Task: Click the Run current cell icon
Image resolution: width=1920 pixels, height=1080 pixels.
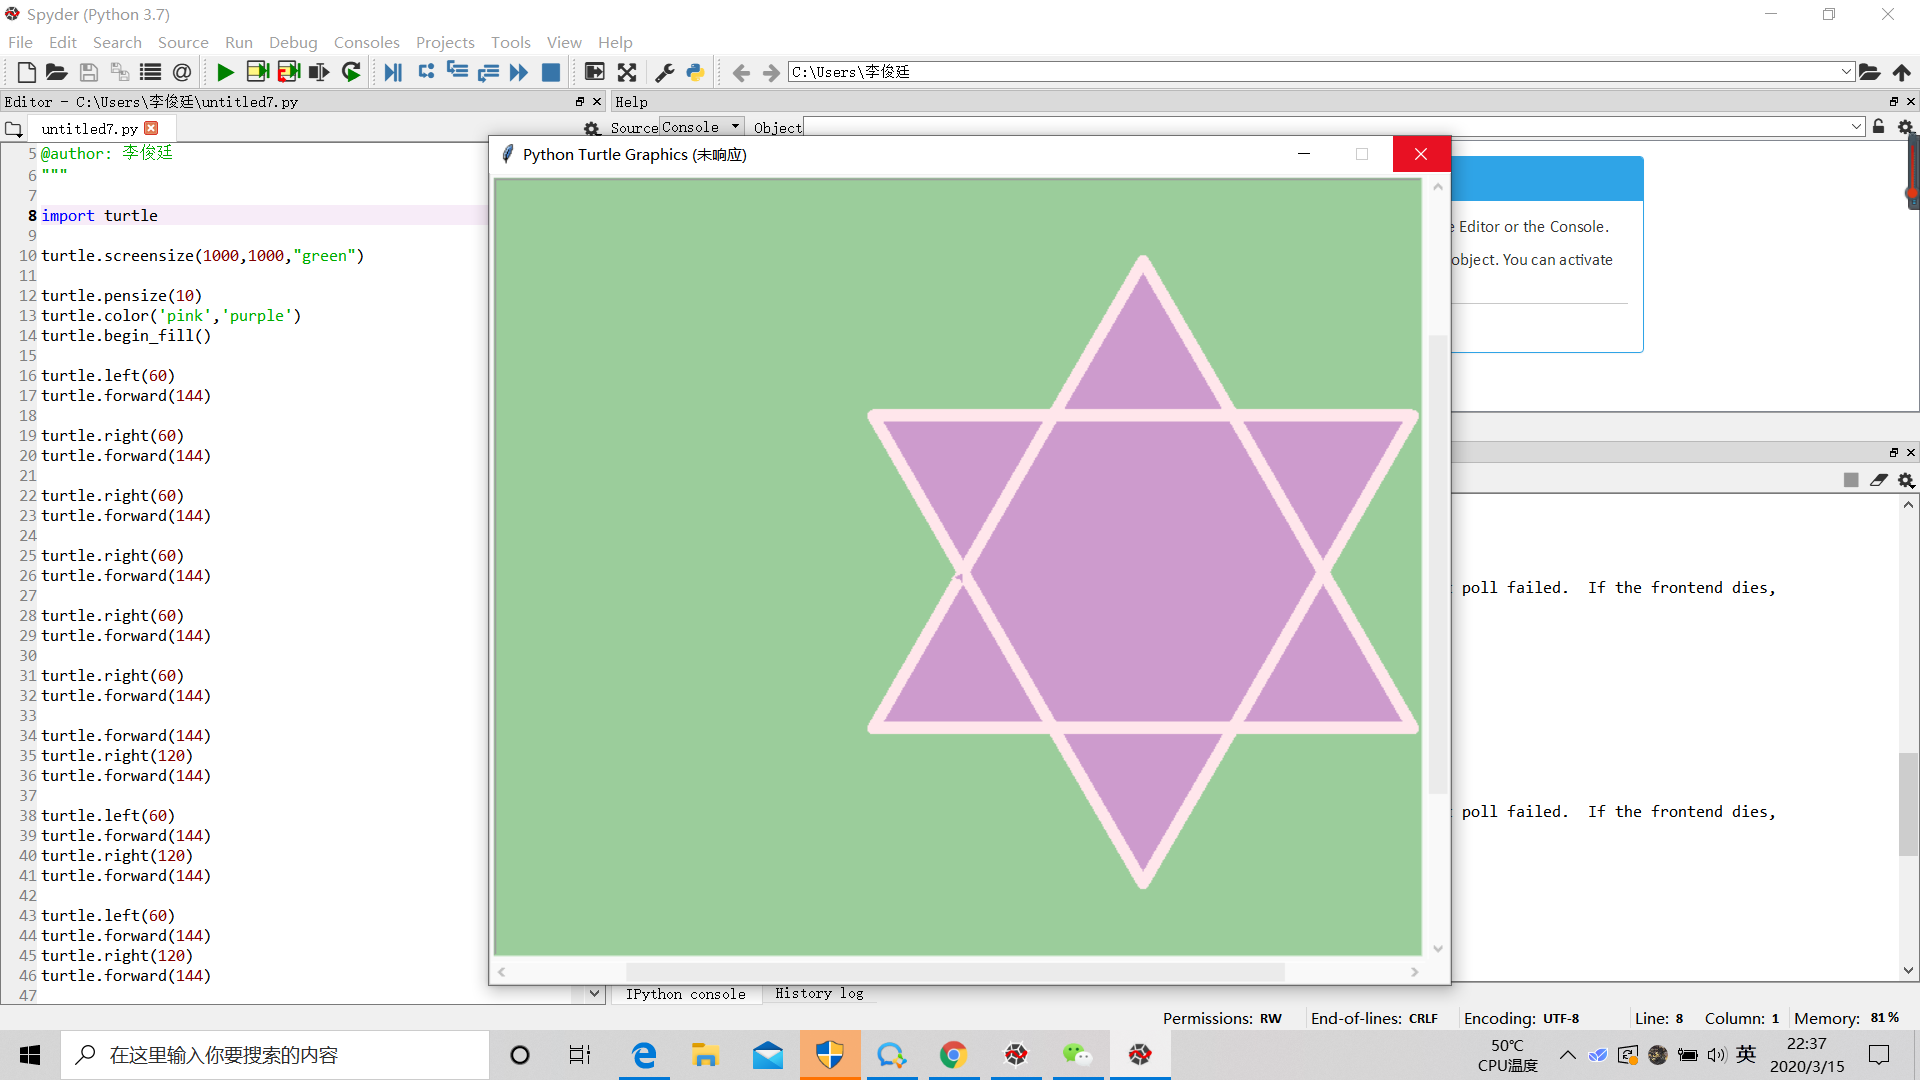Action: point(257,72)
